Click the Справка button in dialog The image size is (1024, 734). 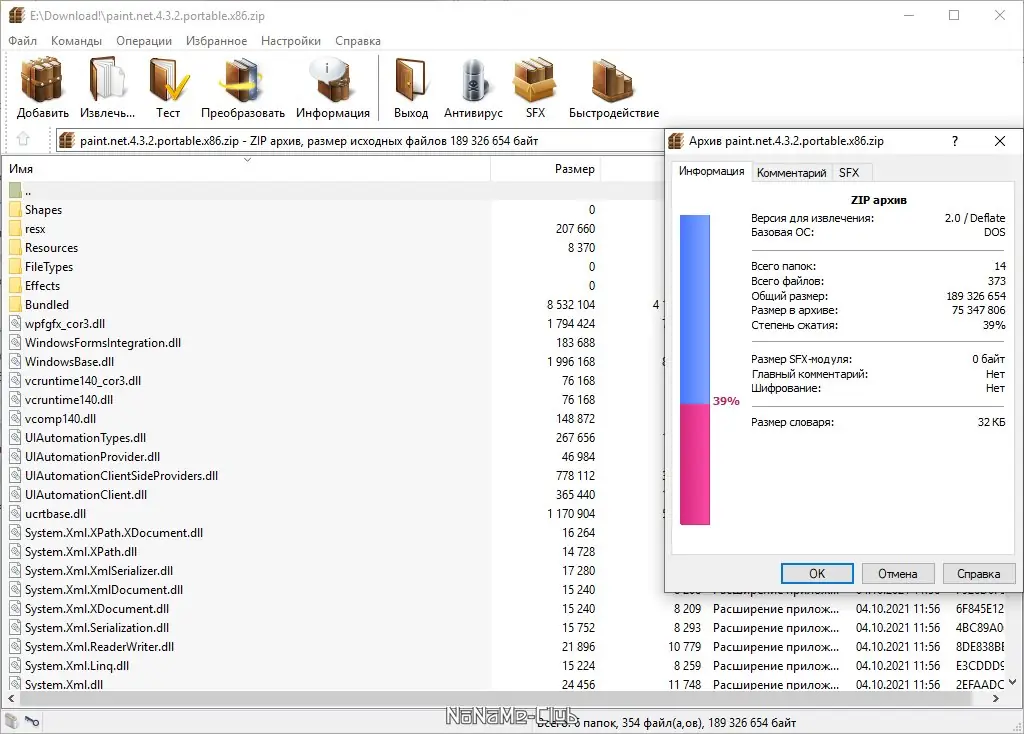[978, 573]
